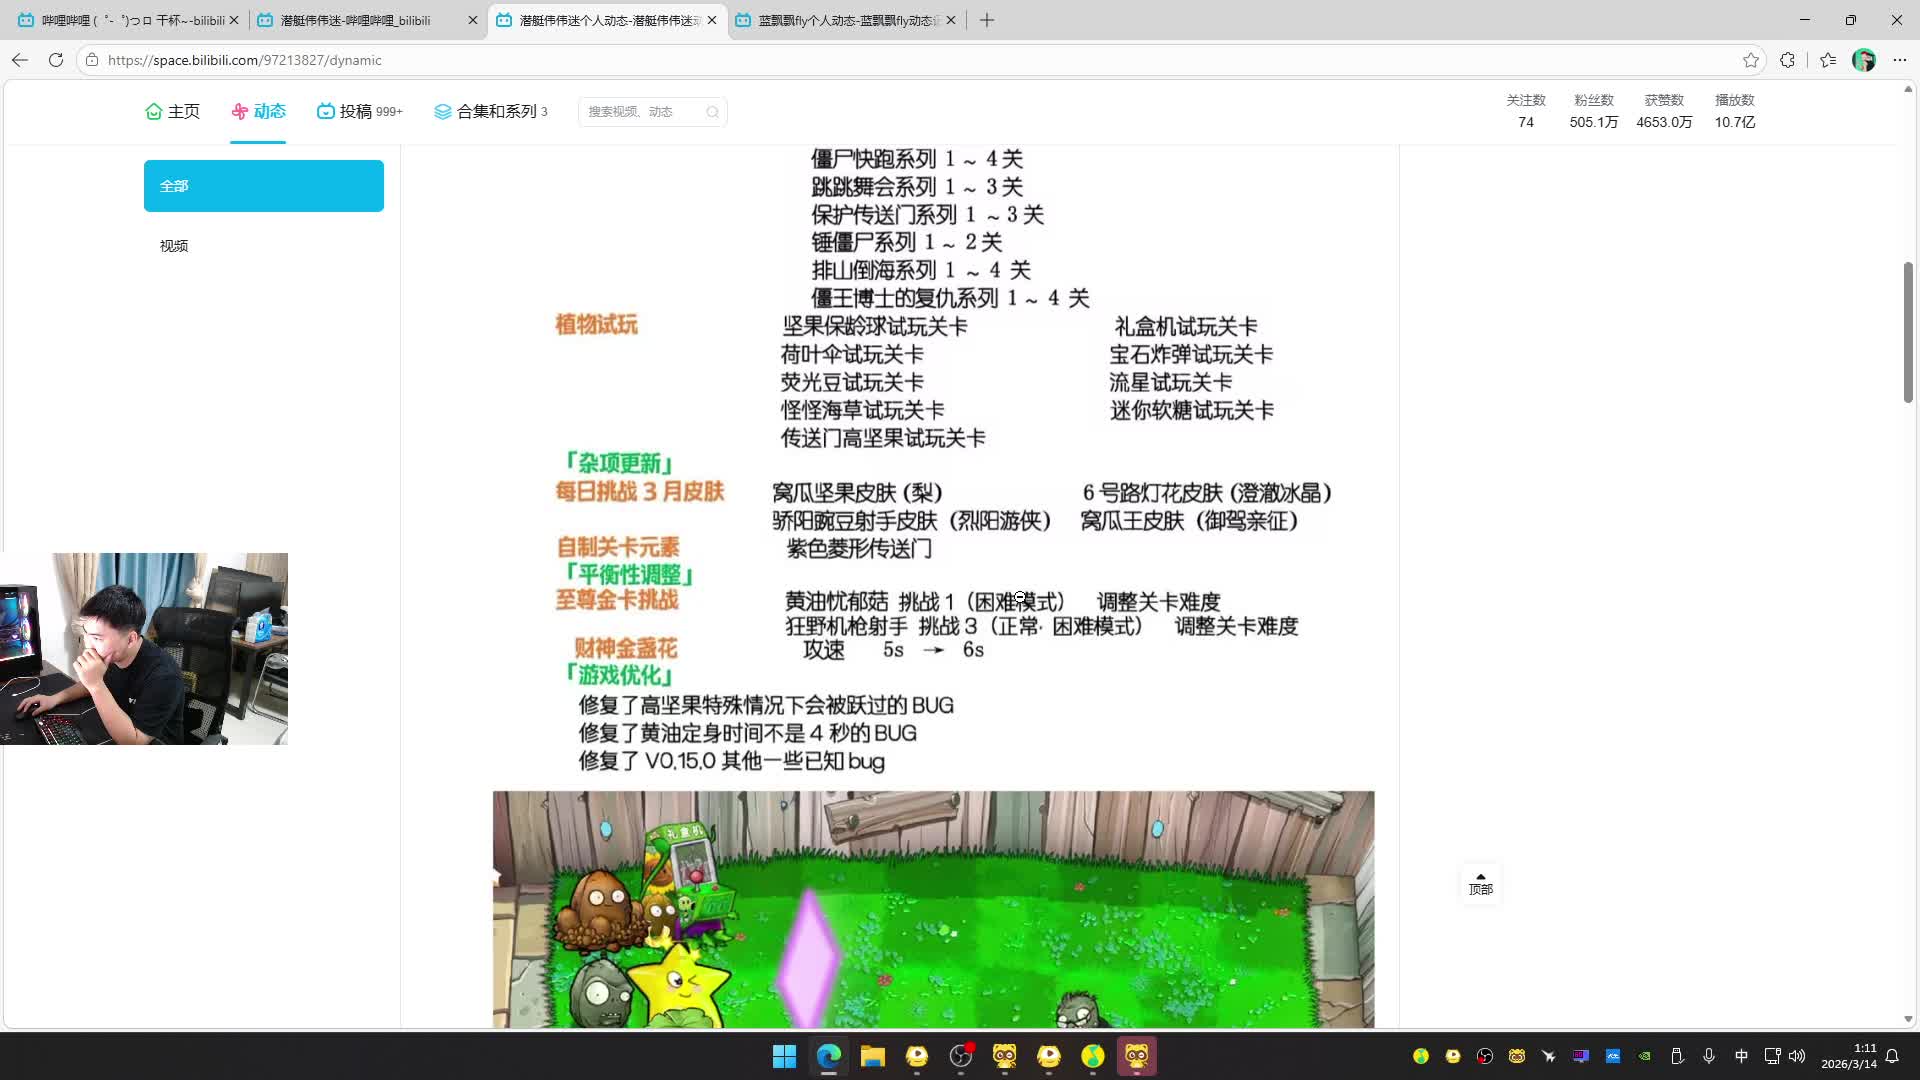The image size is (1920, 1080).
Task: Filter dynamics by 视频
Action: (x=174, y=246)
